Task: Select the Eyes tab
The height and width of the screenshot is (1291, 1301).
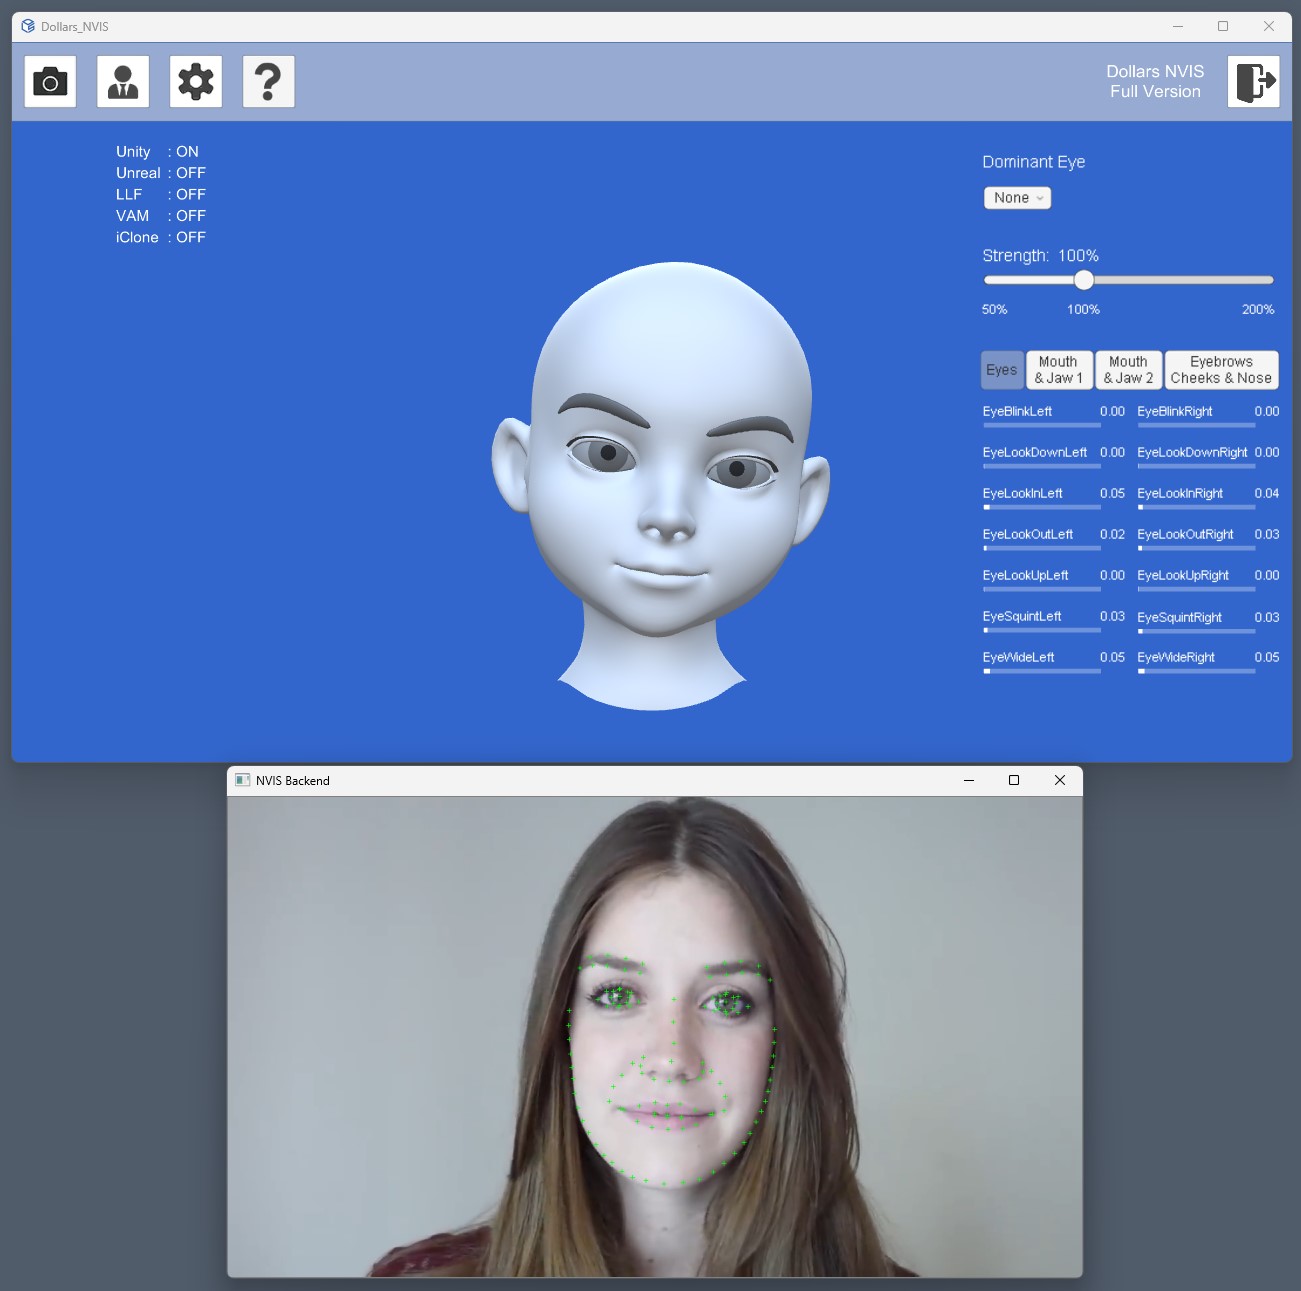Action: click(x=1001, y=370)
